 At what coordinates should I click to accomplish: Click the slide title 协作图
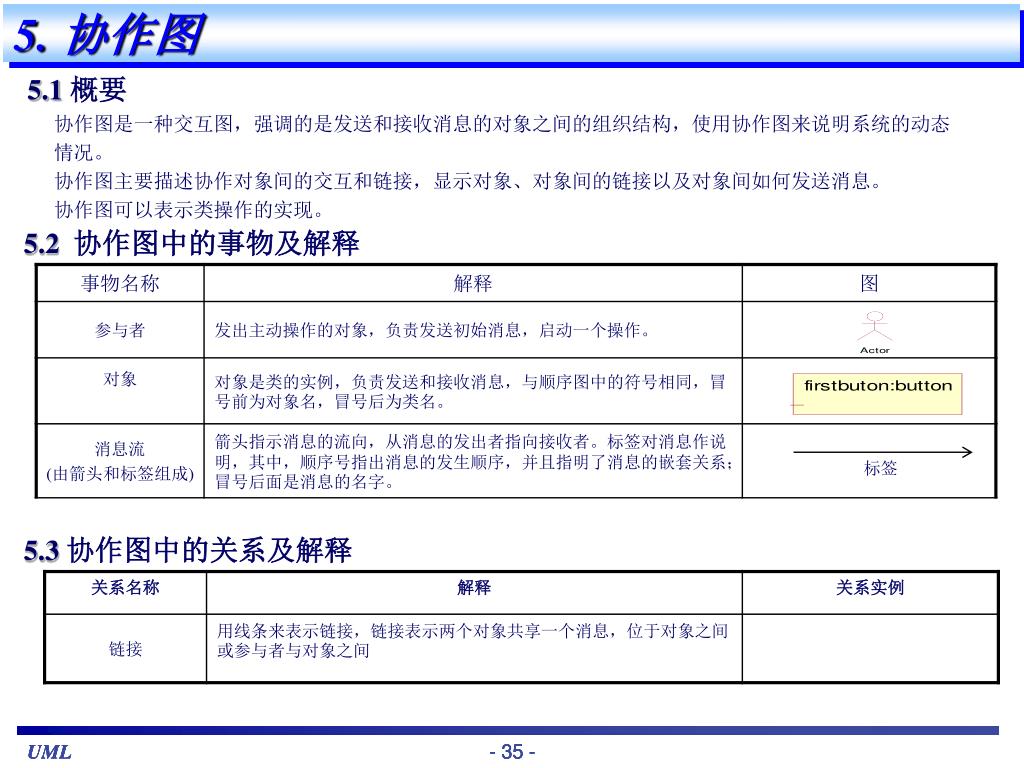coord(136,35)
